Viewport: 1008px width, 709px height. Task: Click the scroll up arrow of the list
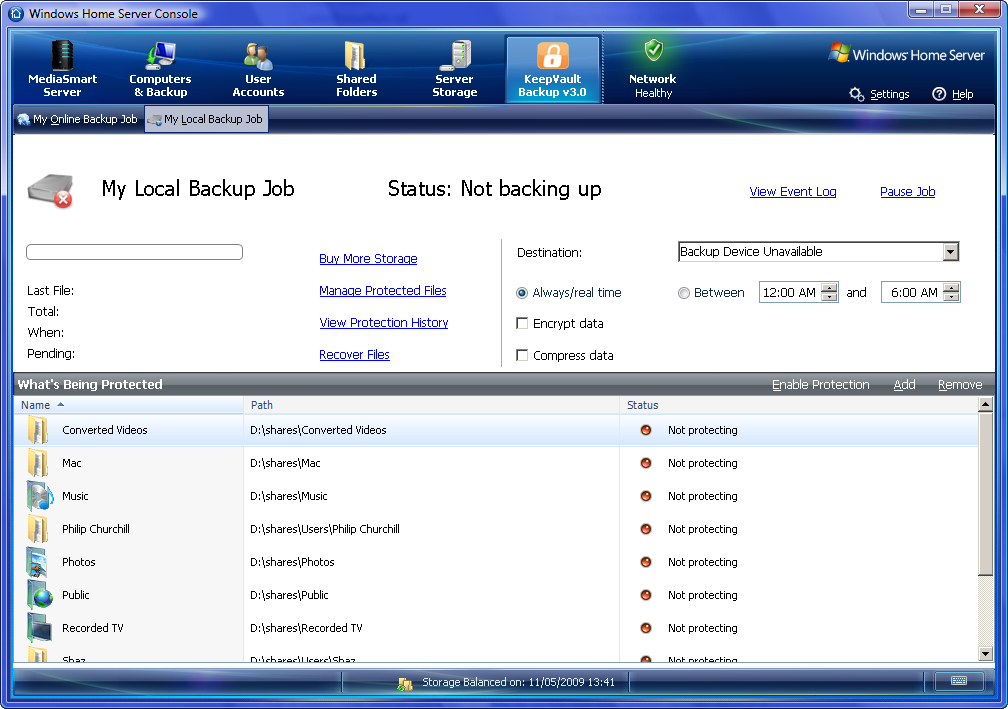coord(985,404)
